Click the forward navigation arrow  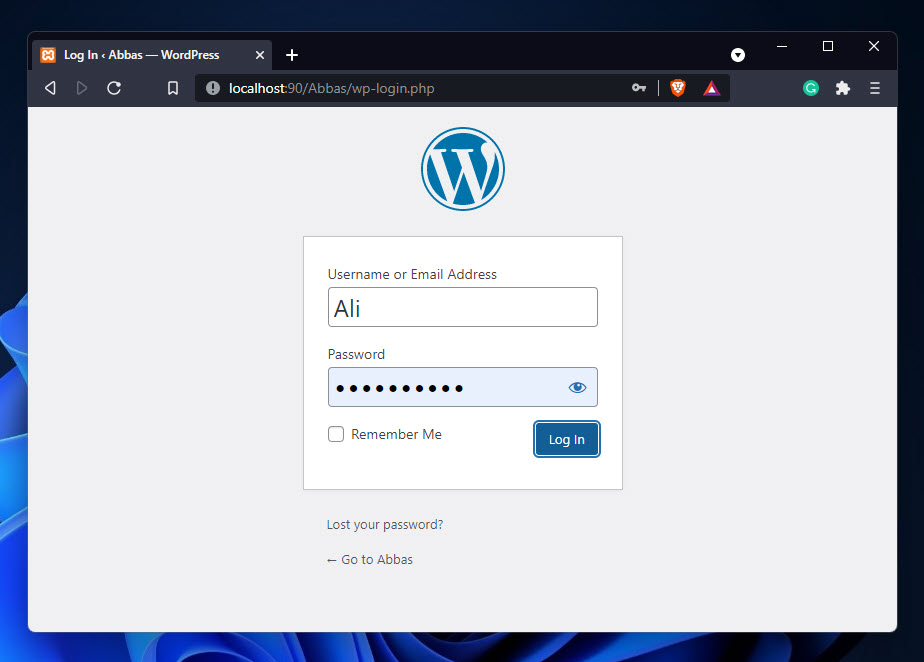(x=82, y=88)
